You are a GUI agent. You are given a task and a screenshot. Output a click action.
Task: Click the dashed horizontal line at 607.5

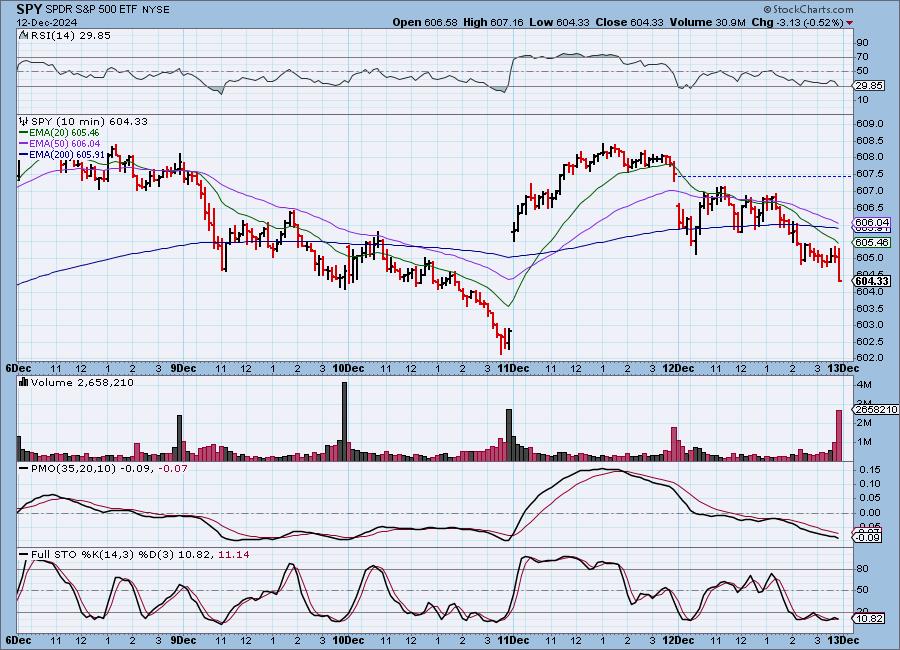click(x=765, y=176)
